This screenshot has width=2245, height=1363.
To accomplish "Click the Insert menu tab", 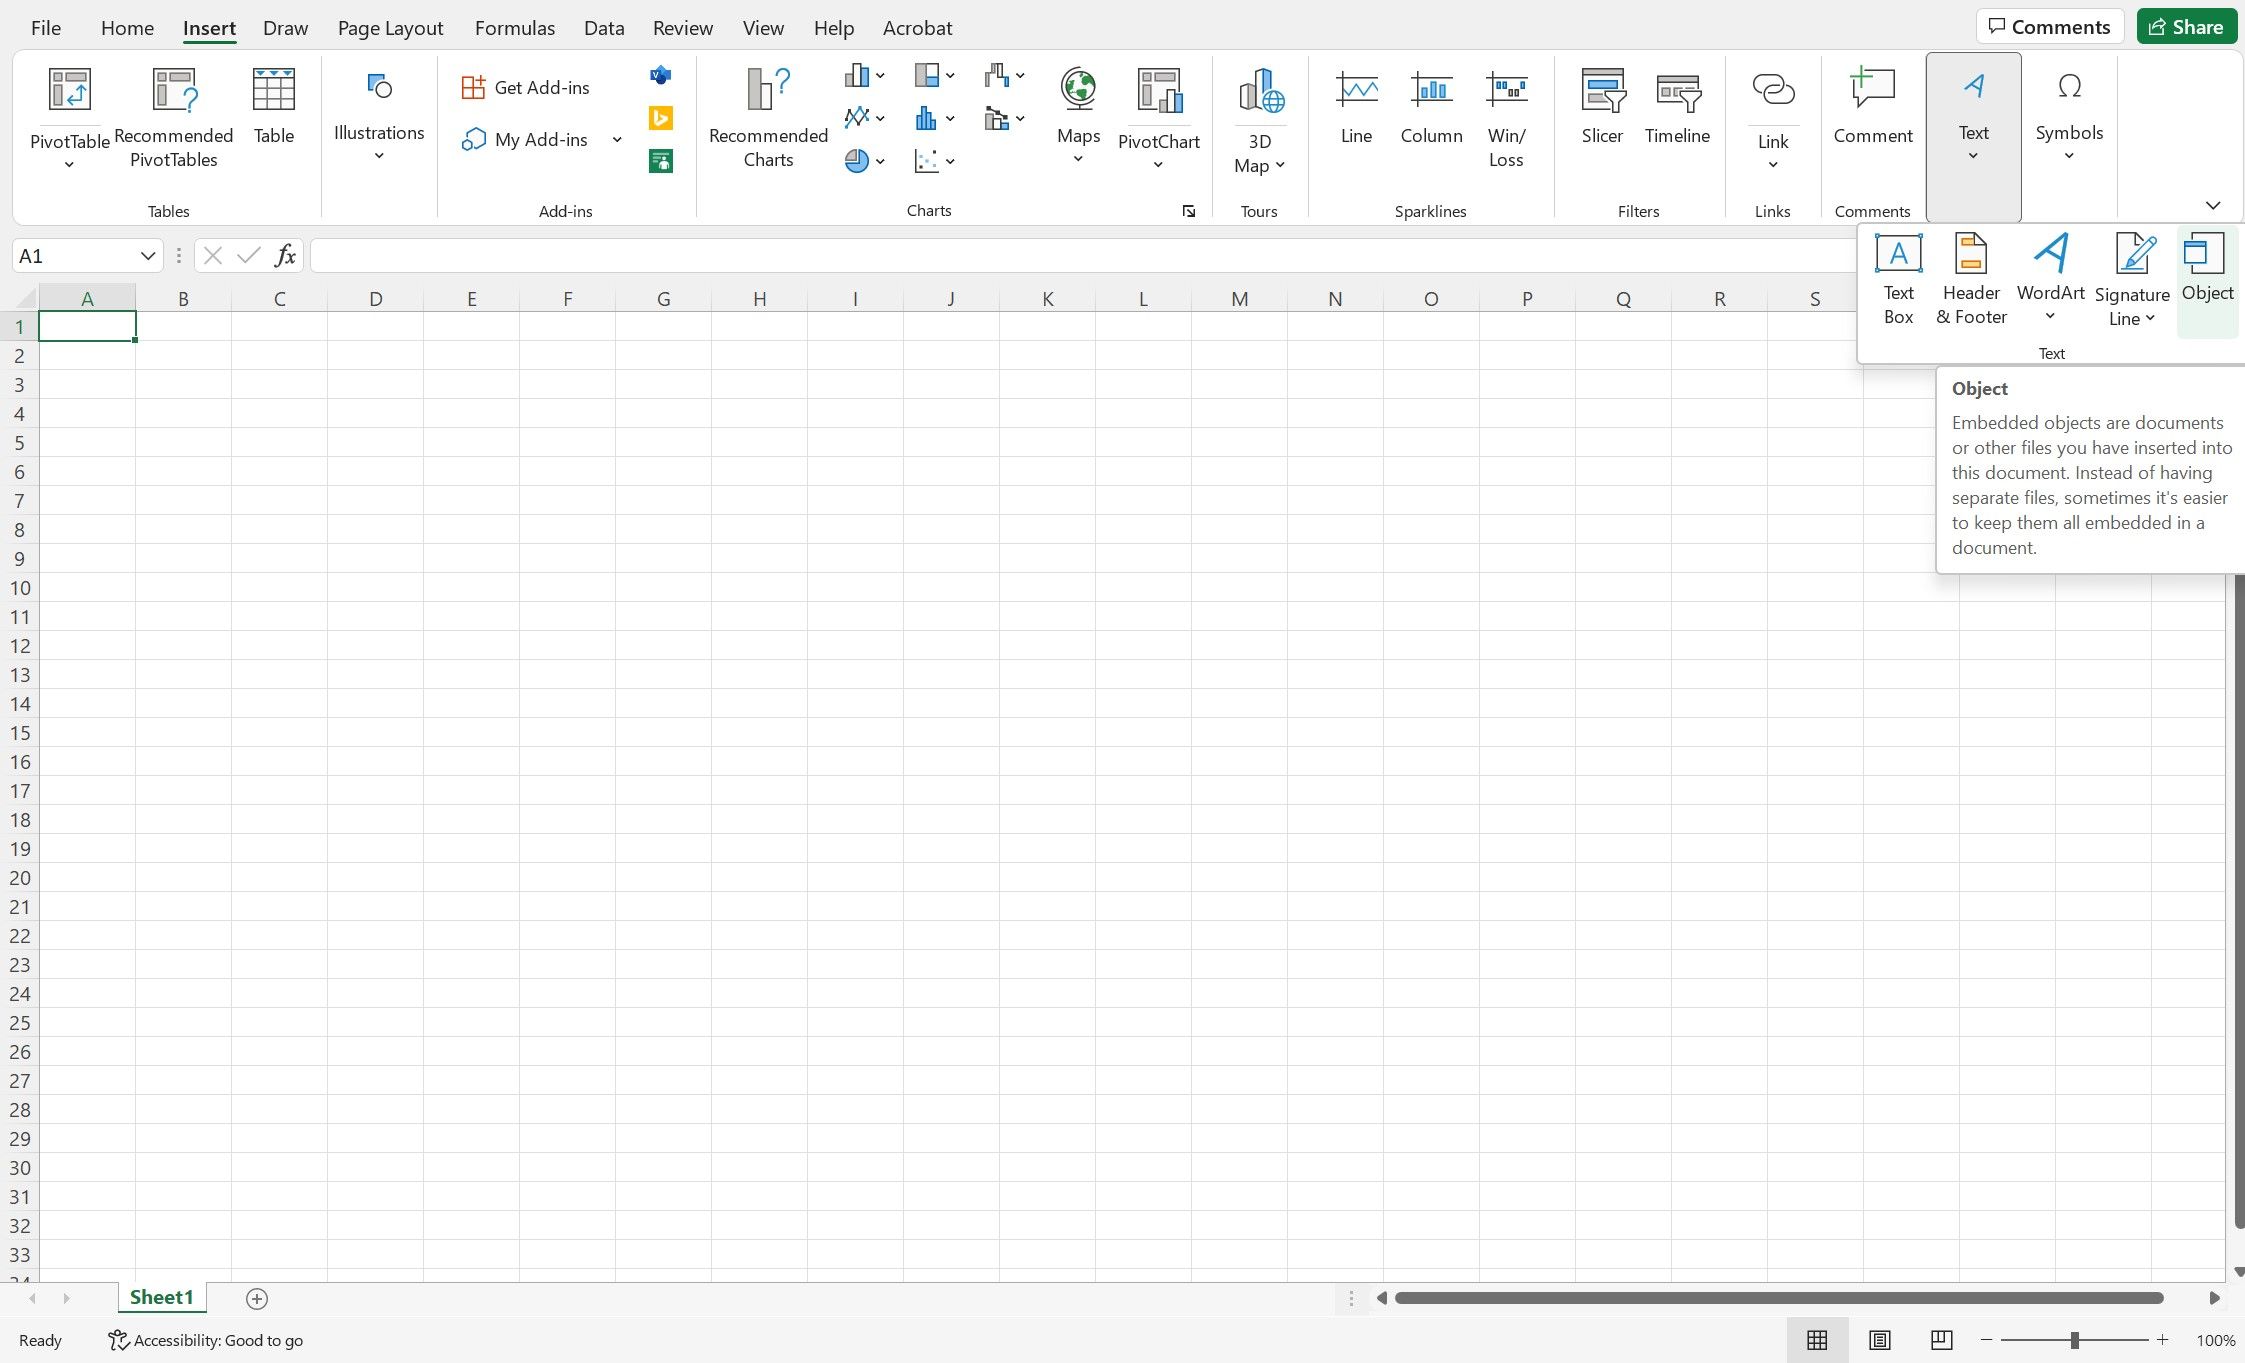I will pyautogui.click(x=207, y=27).
